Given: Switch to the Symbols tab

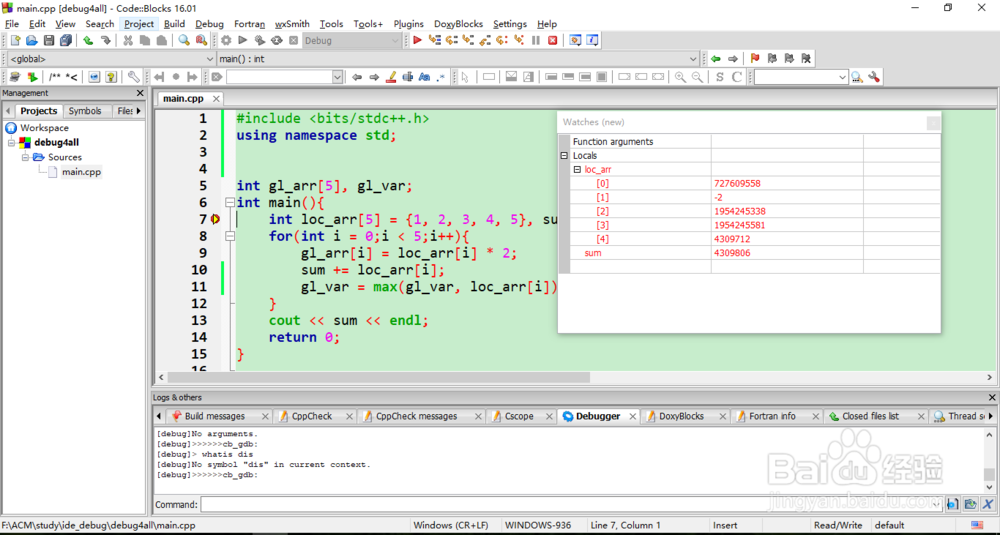Looking at the screenshot, I should click(x=85, y=111).
